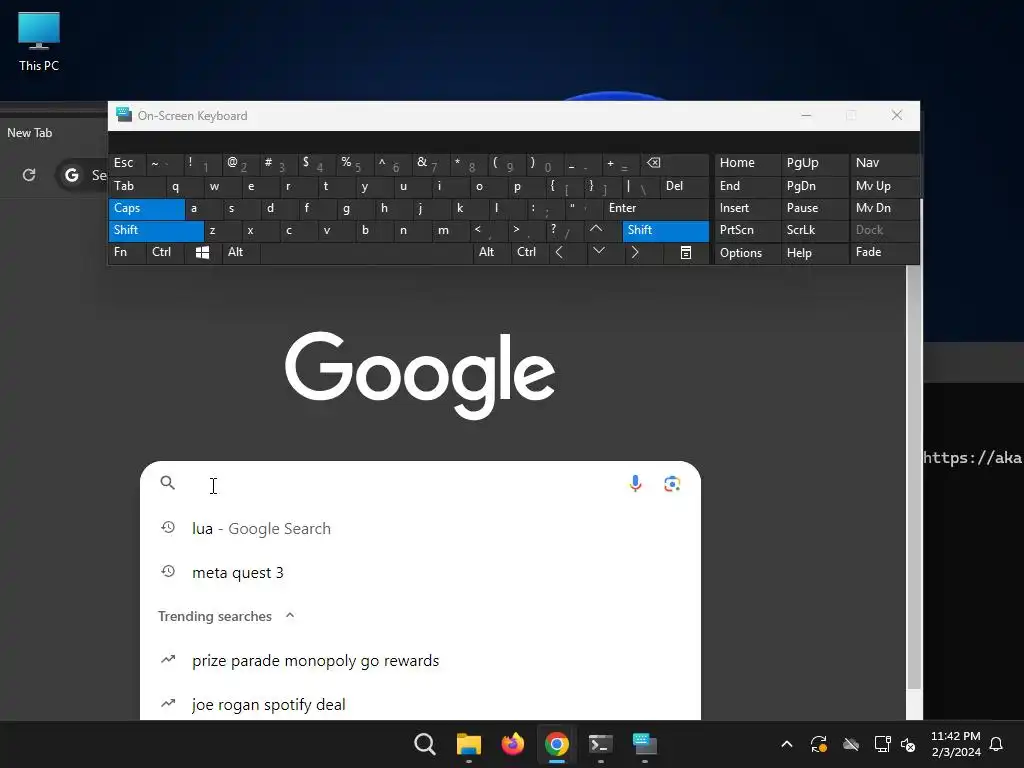Select 'meta quest 3' history suggestion
The width and height of the screenshot is (1024, 768).
click(x=420, y=573)
